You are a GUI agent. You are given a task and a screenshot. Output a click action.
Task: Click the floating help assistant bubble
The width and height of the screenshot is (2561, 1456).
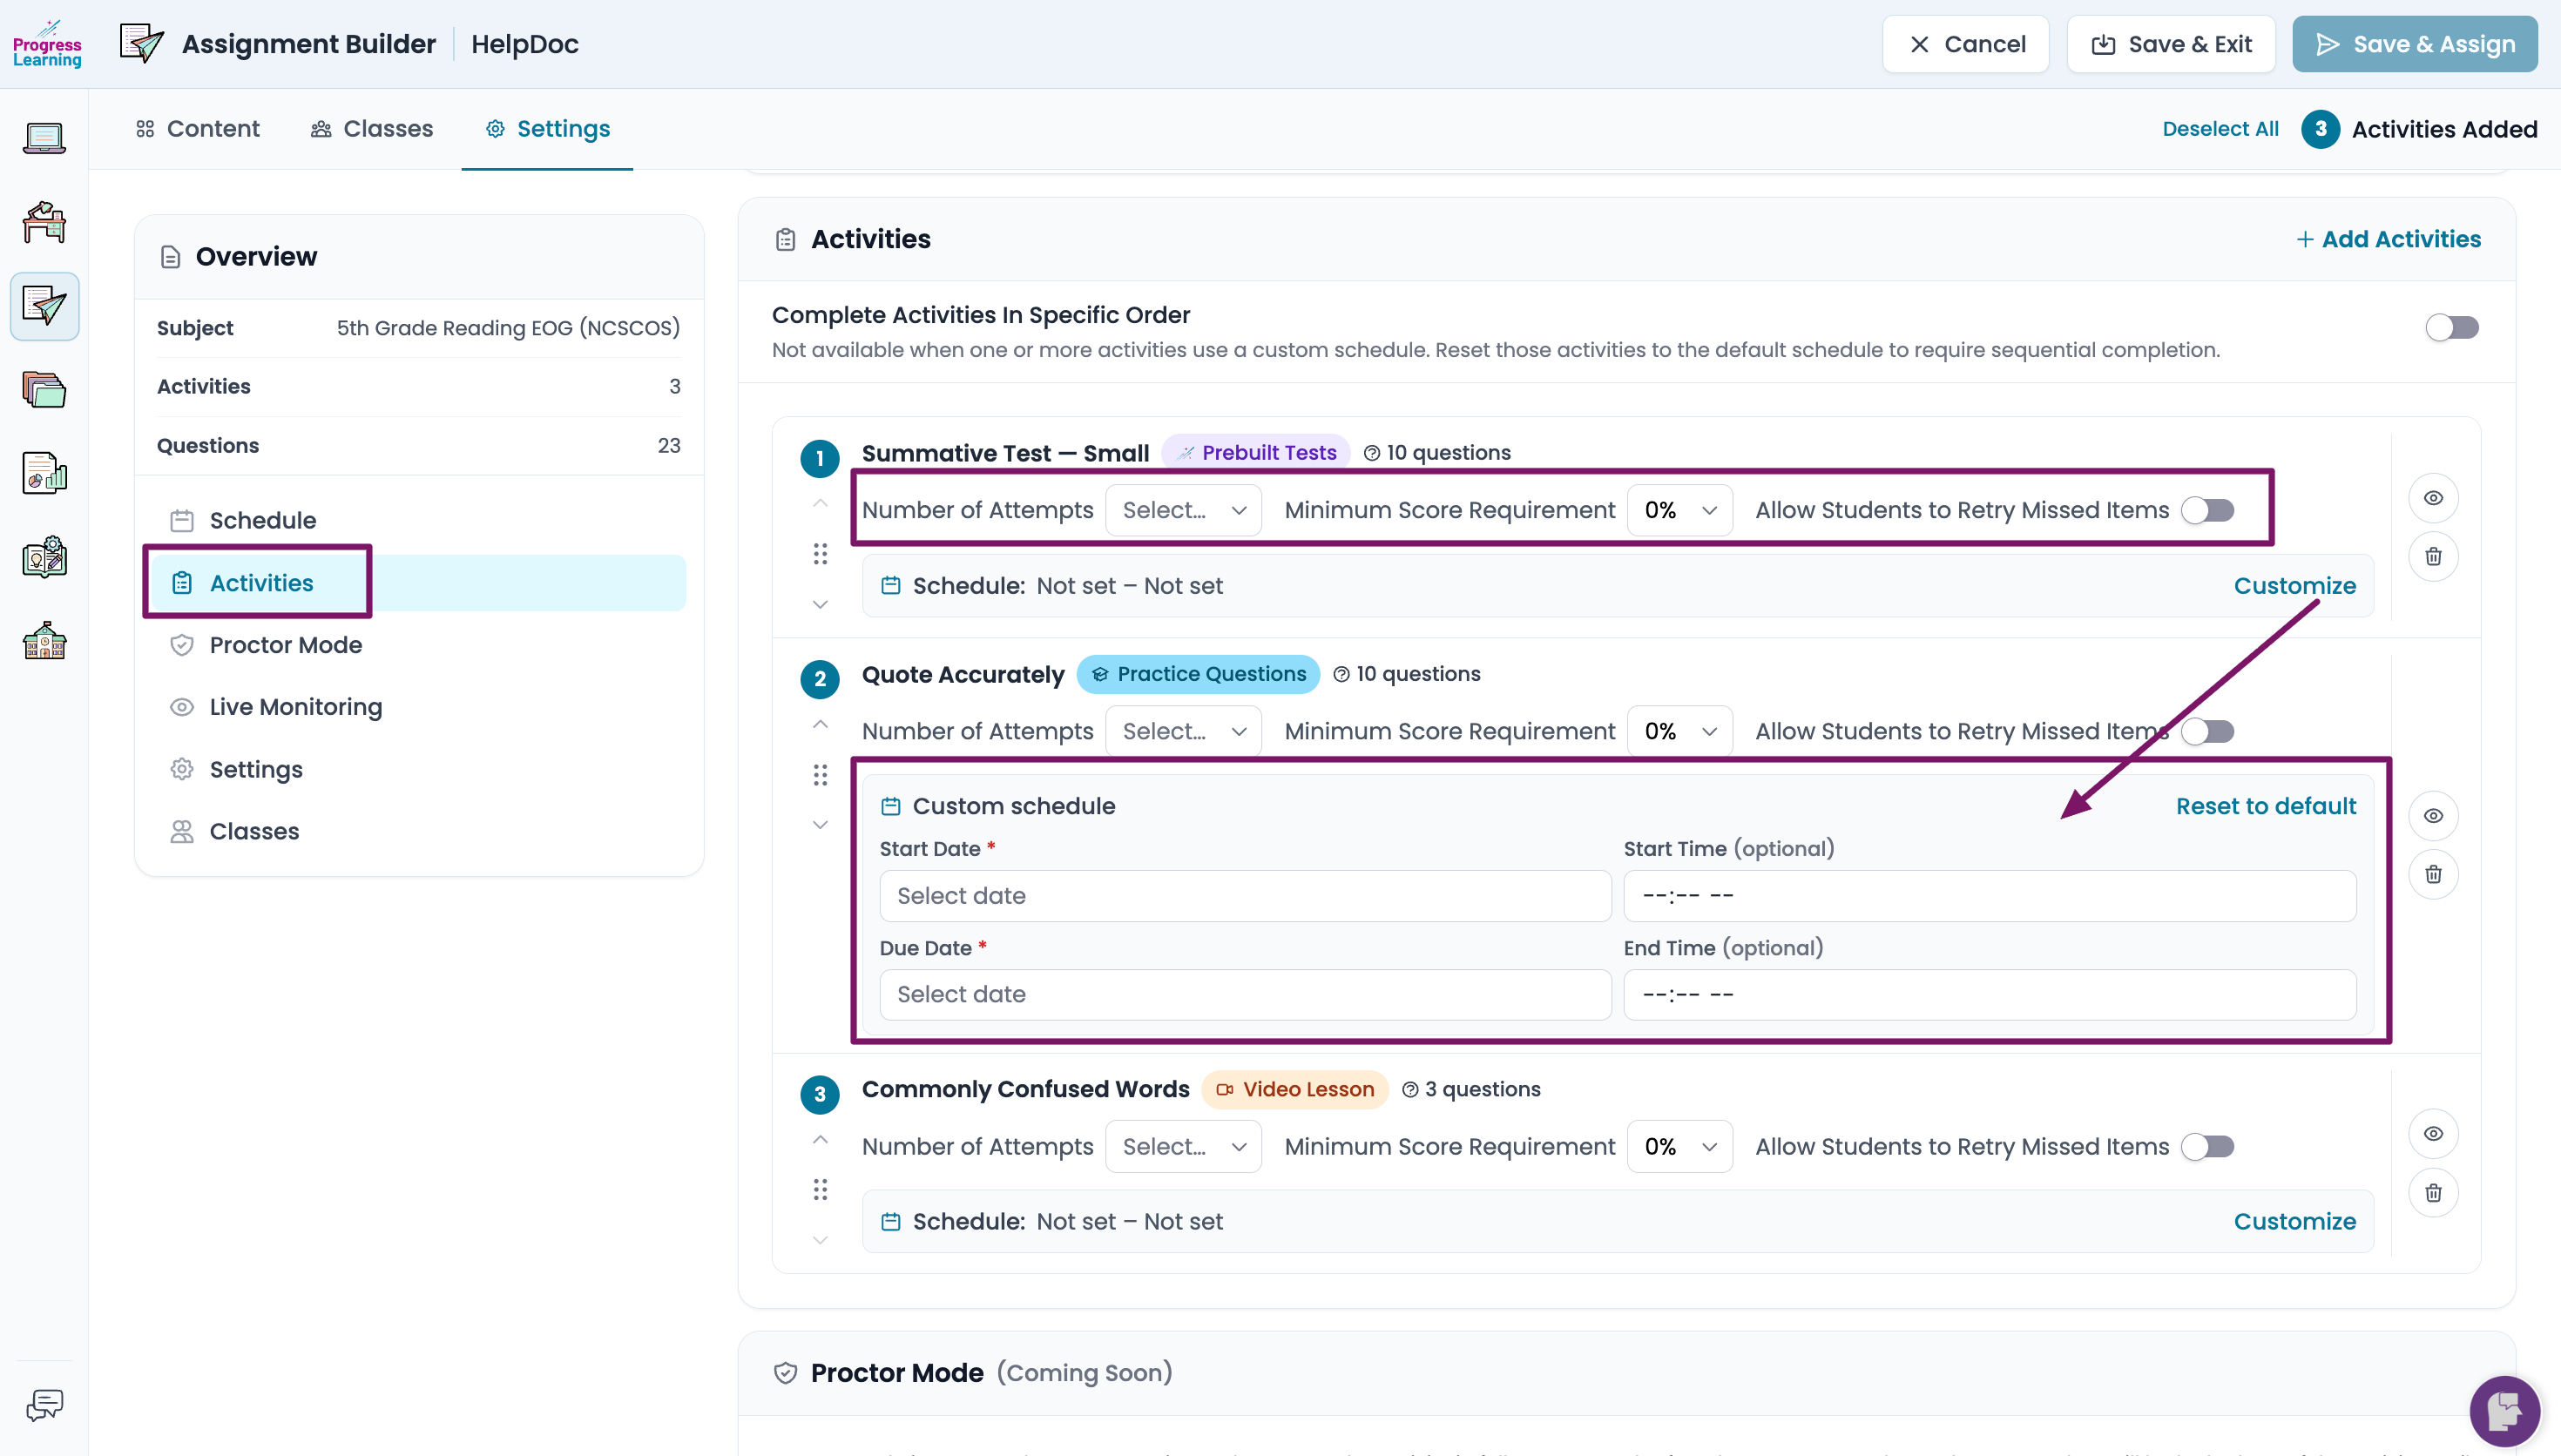(x=2504, y=1411)
